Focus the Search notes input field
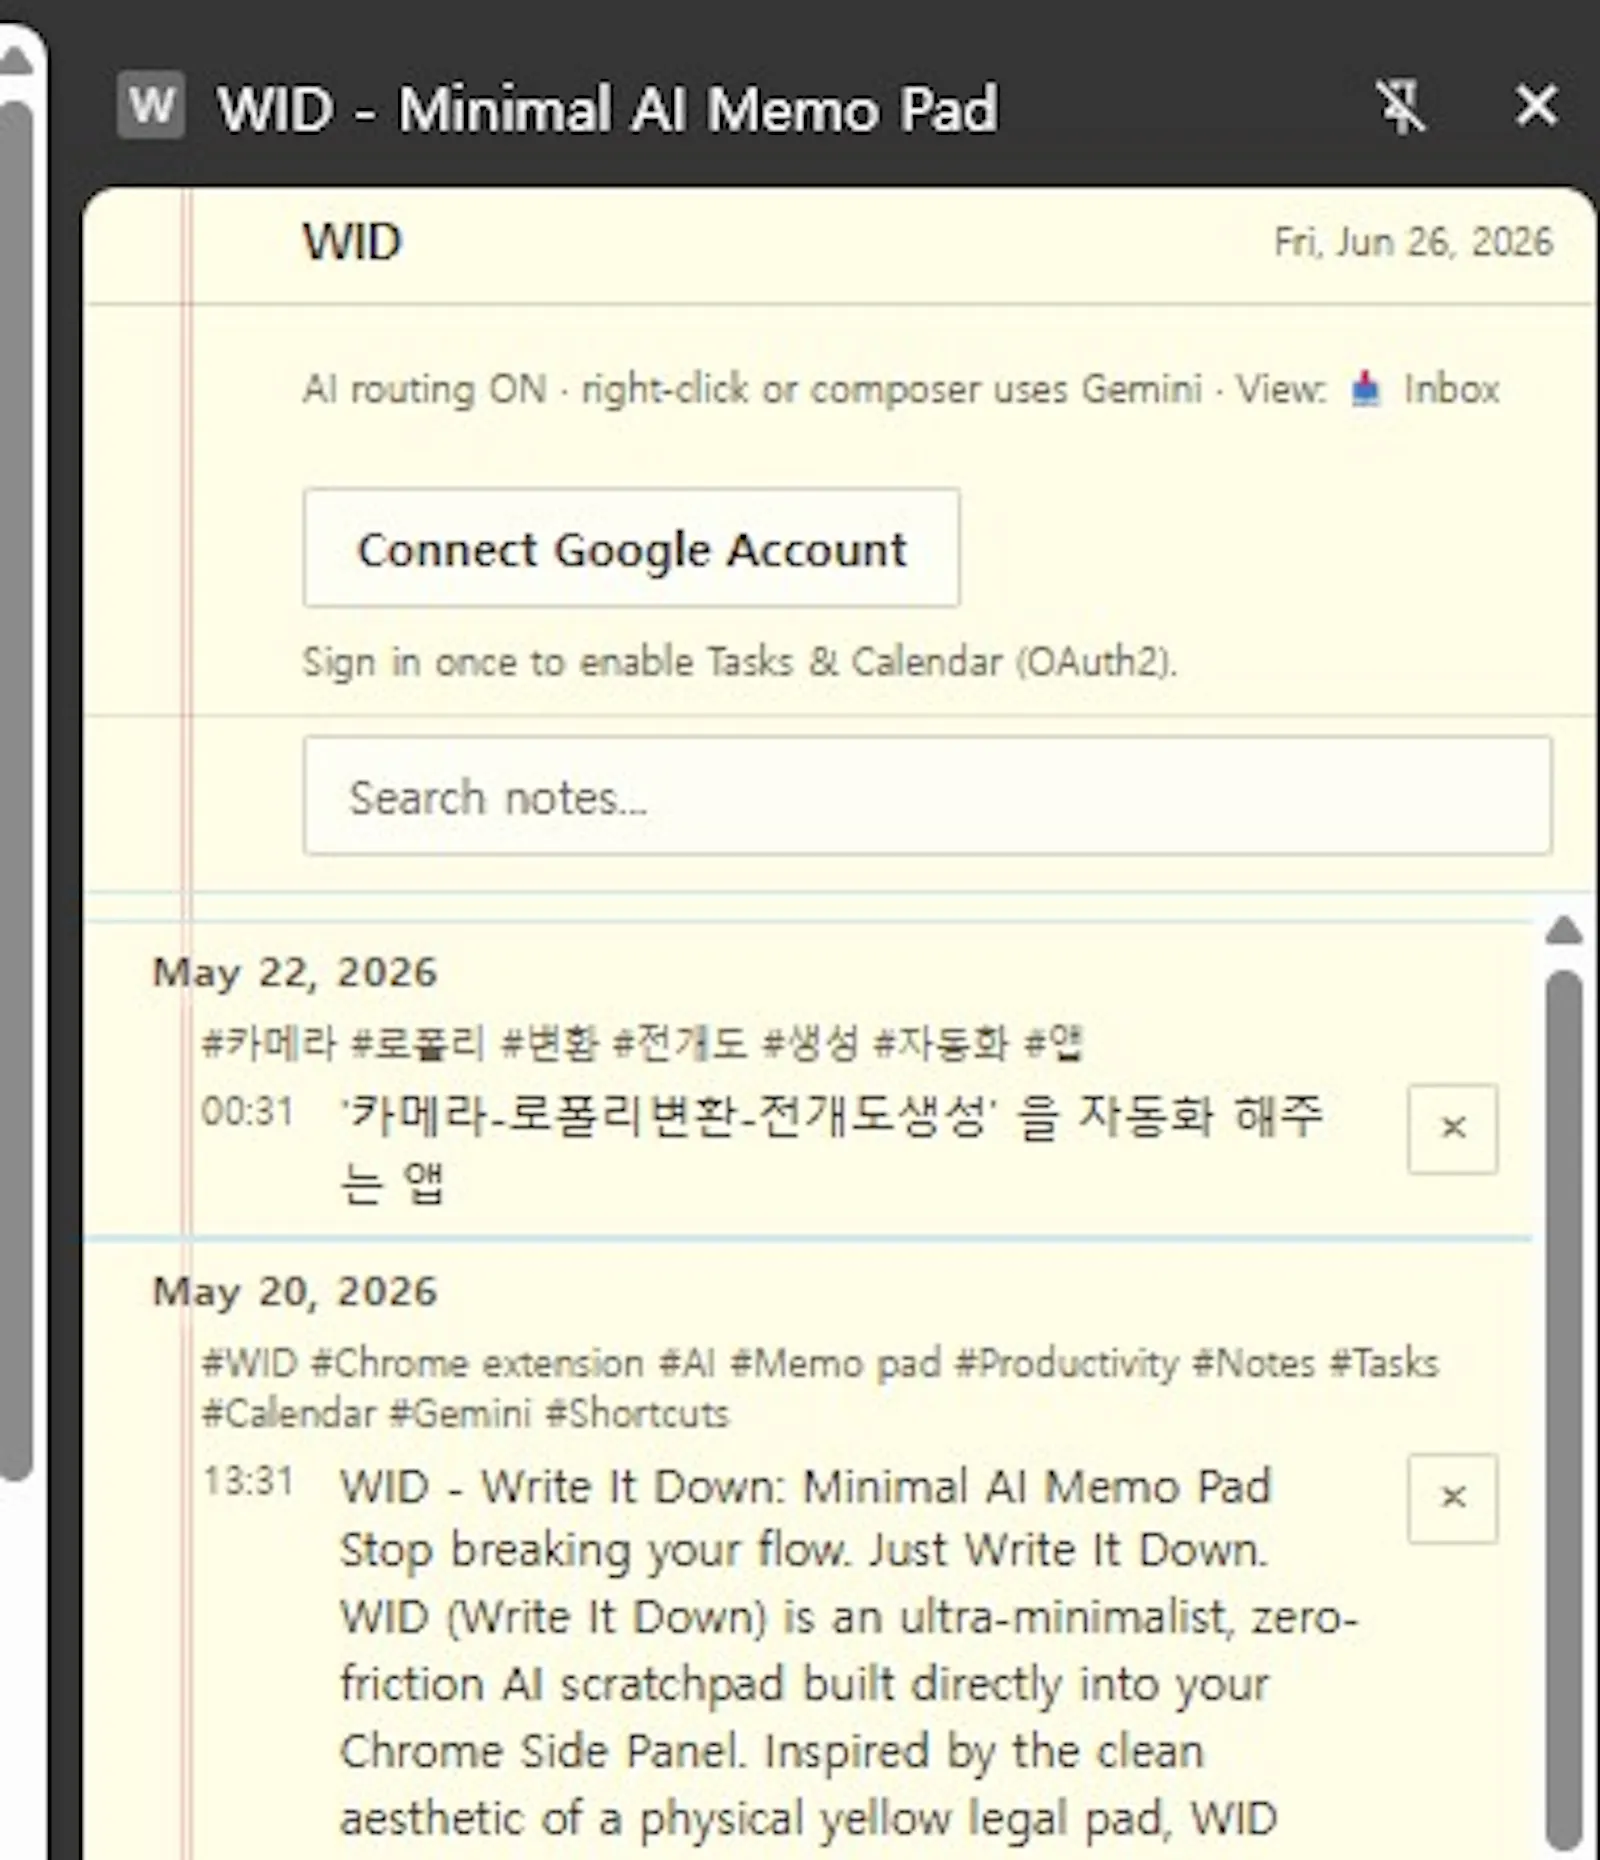Screen dimensions: 1600x1860 (x=928, y=796)
